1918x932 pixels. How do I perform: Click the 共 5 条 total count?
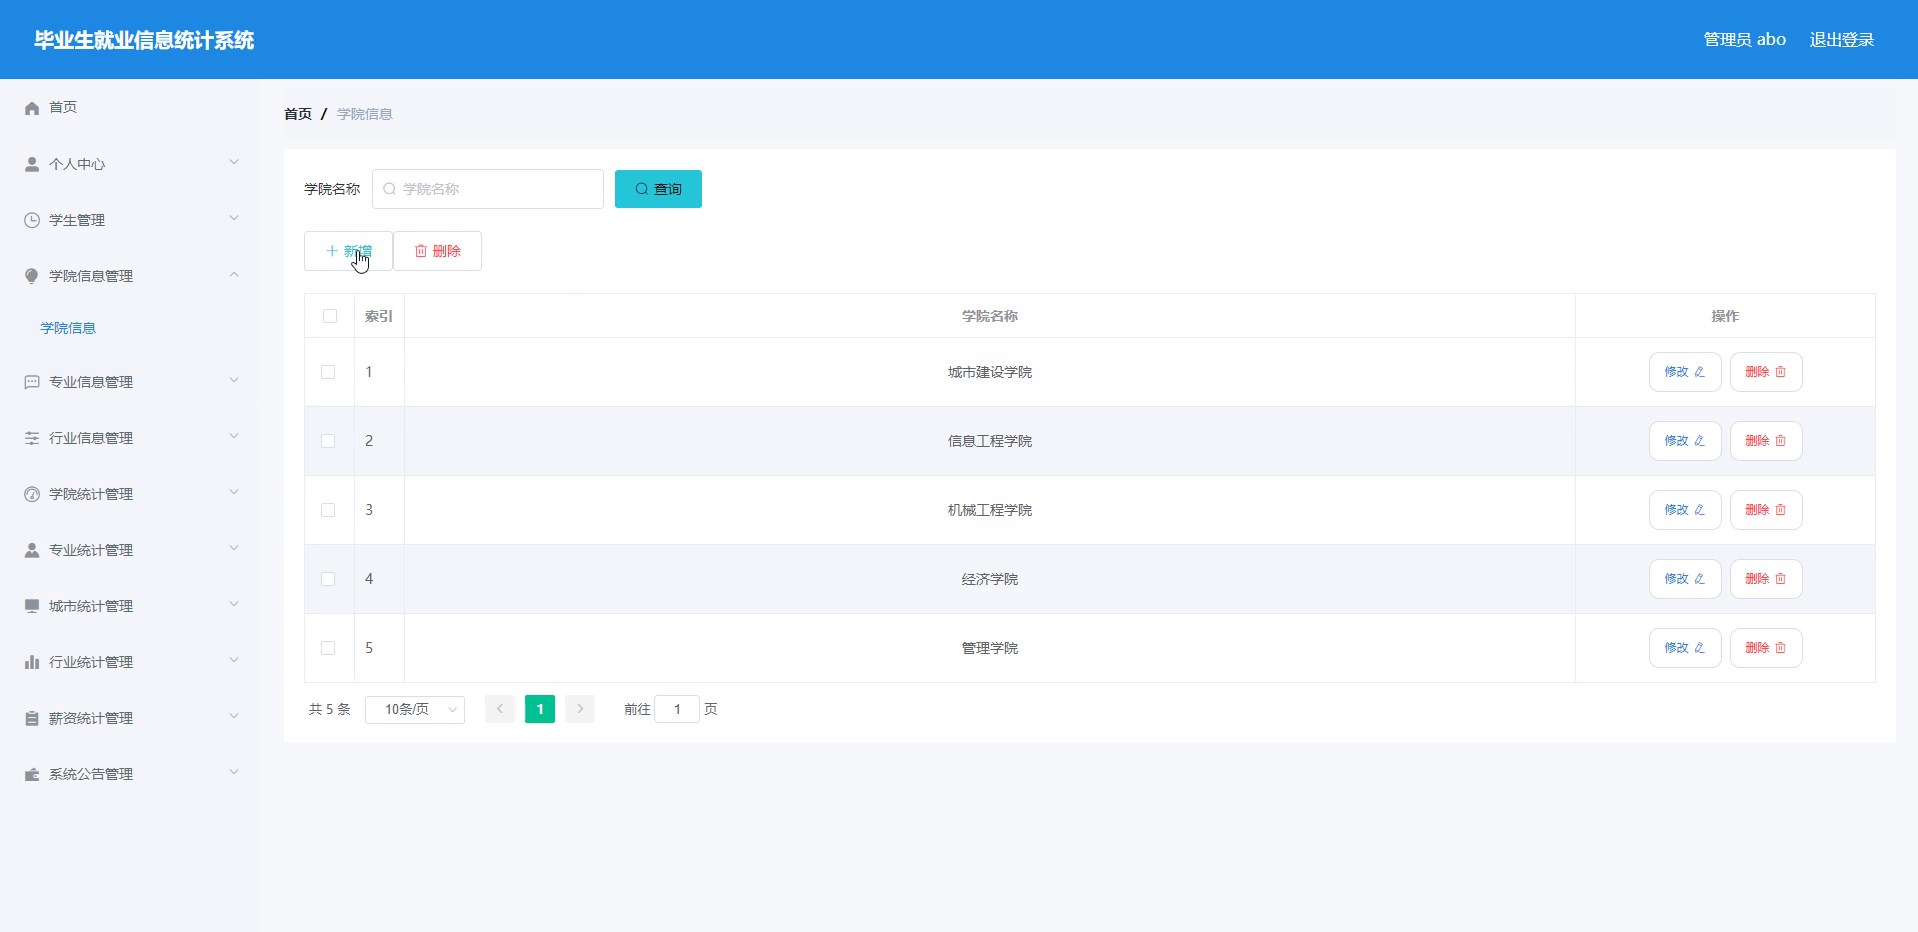point(329,709)
